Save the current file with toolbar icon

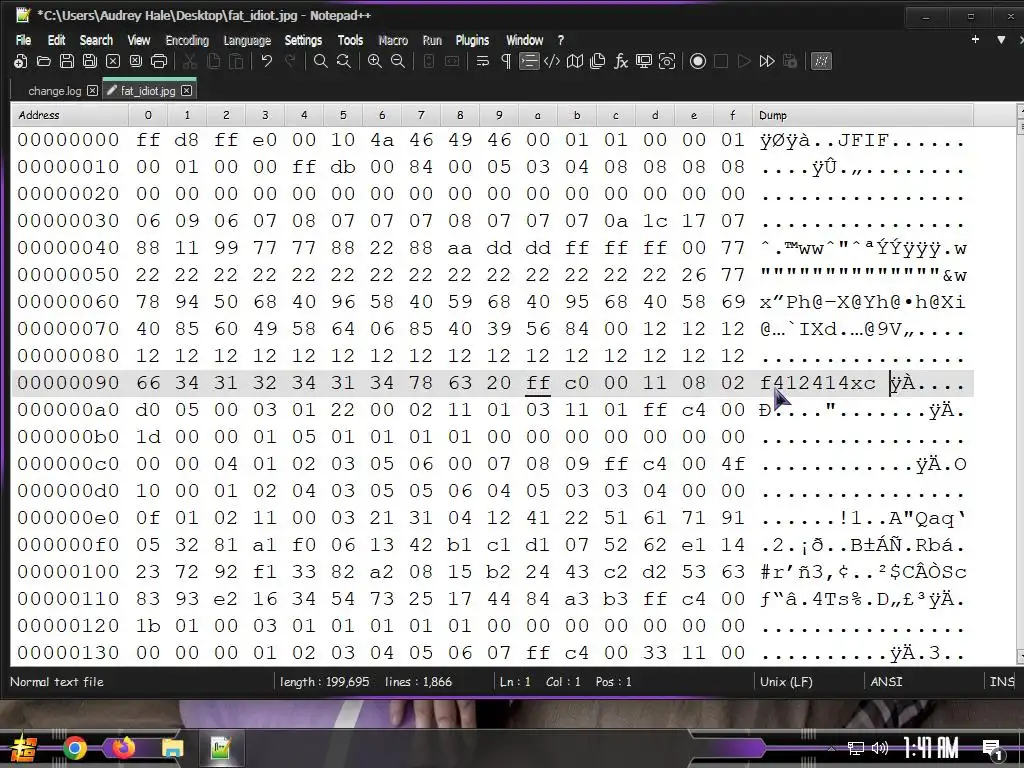point(67,61)
